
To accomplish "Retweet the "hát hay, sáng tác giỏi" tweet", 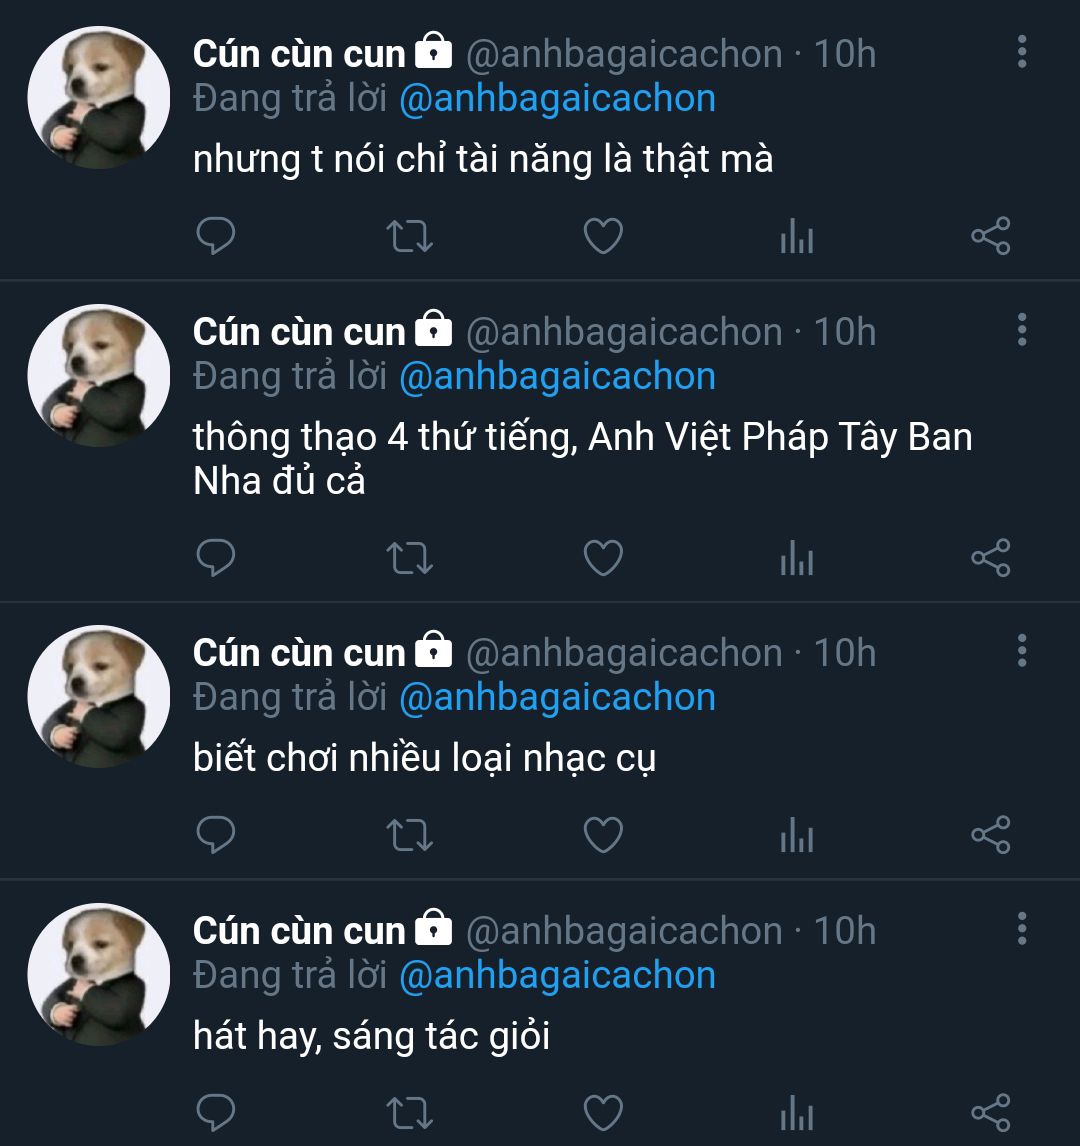I will (x=409, y=1113).
